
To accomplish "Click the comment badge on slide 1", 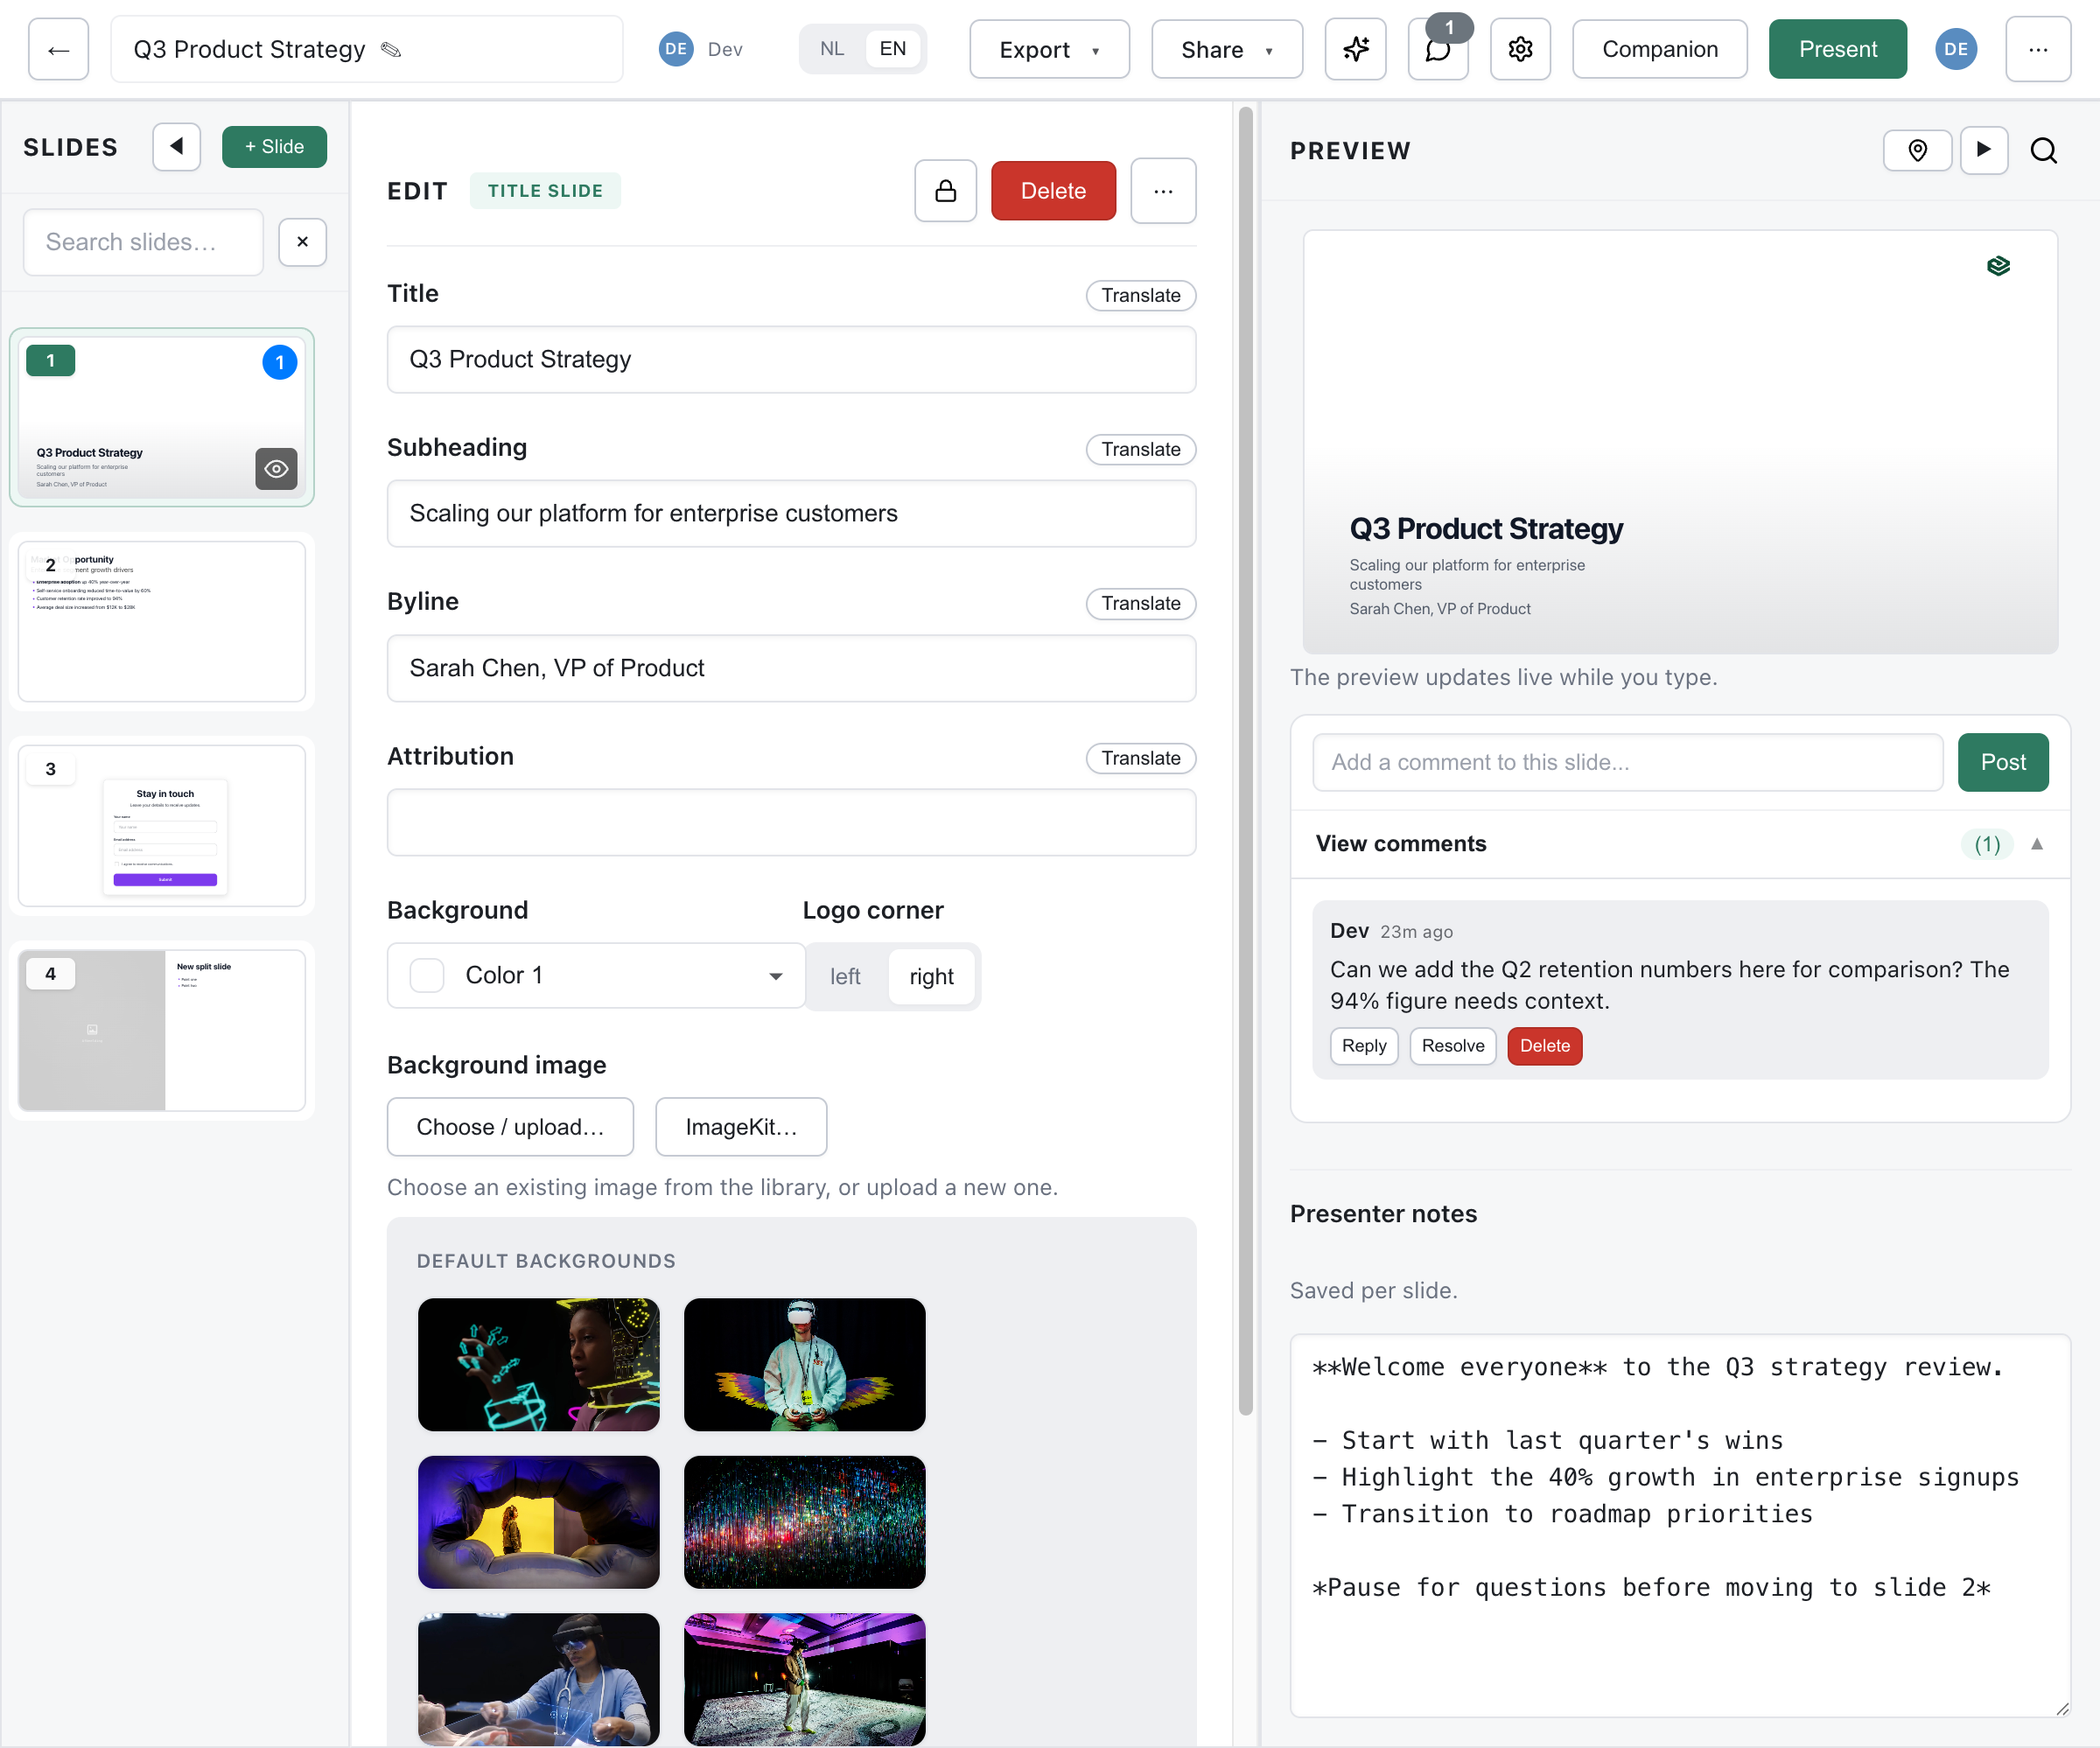I will [x=279, y=362].
